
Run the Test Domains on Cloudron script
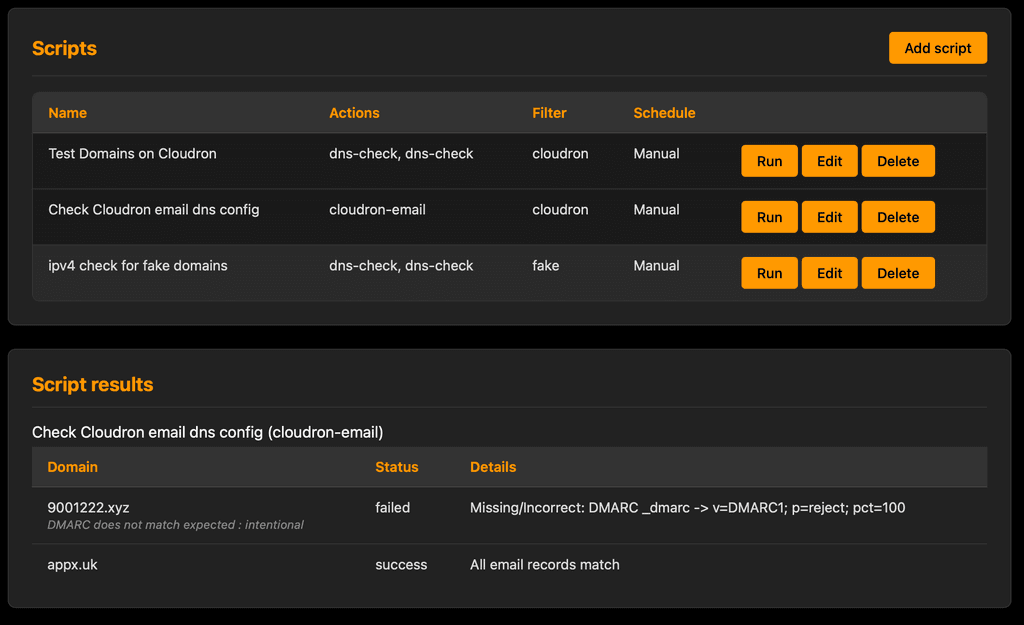click(x=769, y=160)
